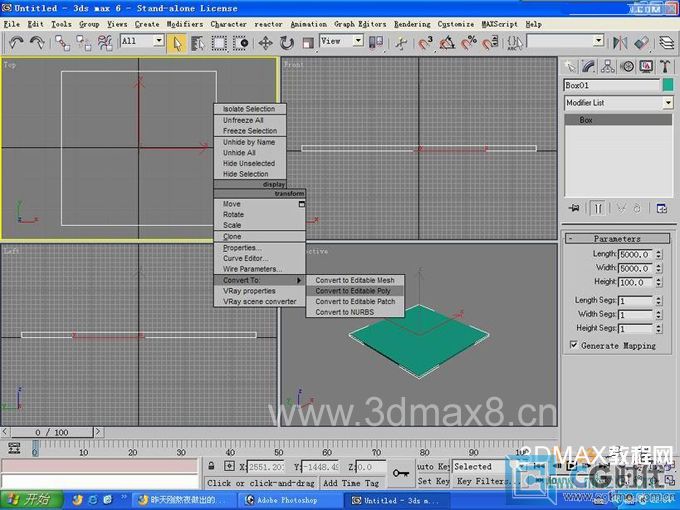Click the Width spinner arrows

pyautogui.click(x=659, y=268)
